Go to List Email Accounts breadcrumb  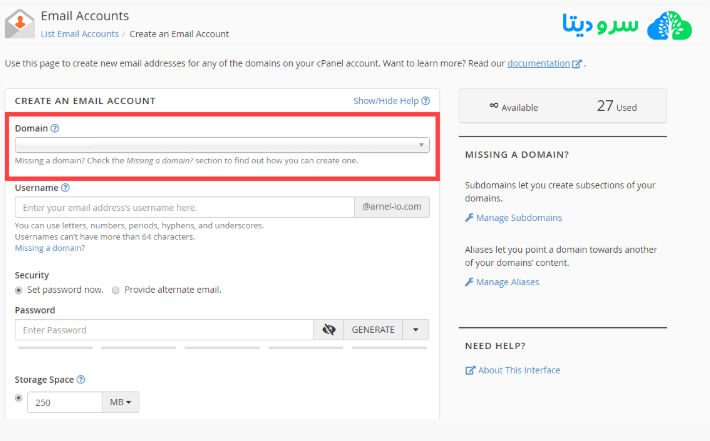pos(78,34)
